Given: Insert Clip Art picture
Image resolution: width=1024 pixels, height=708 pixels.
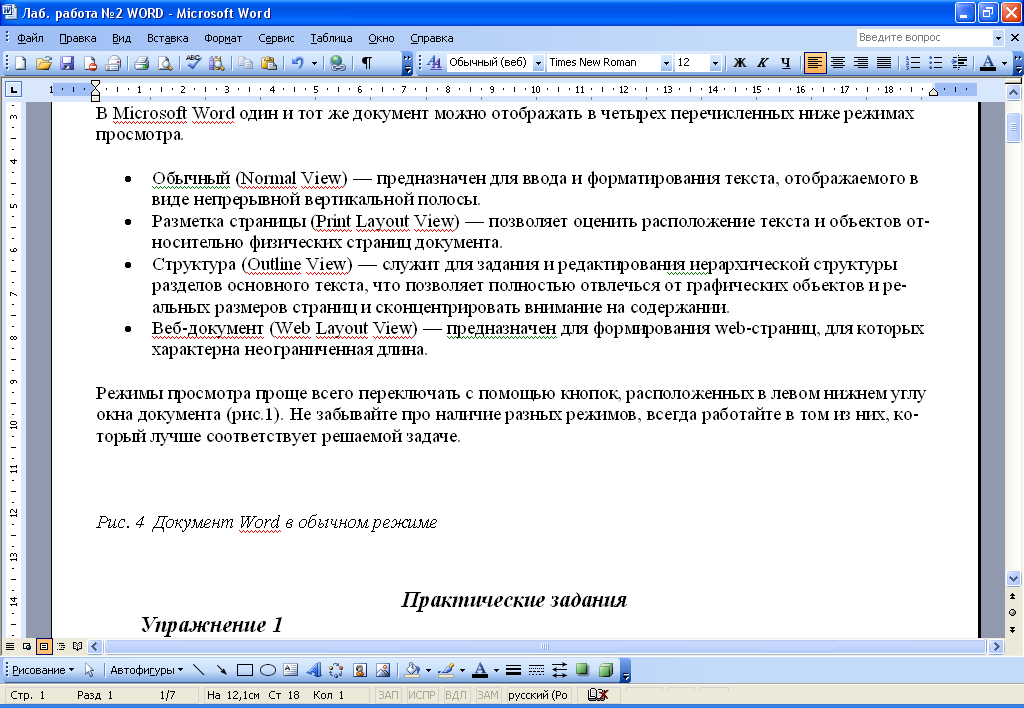Looking at the screenshot, I should [360, 670].
